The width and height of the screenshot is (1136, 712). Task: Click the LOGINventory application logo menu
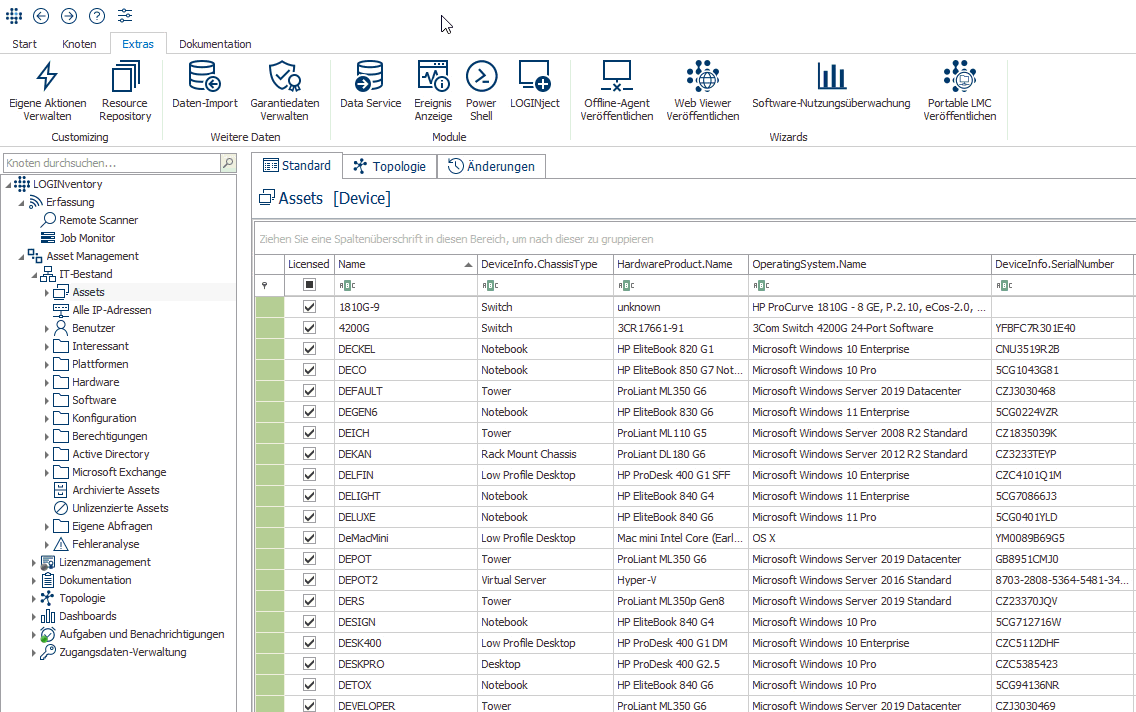pos(14,15)
